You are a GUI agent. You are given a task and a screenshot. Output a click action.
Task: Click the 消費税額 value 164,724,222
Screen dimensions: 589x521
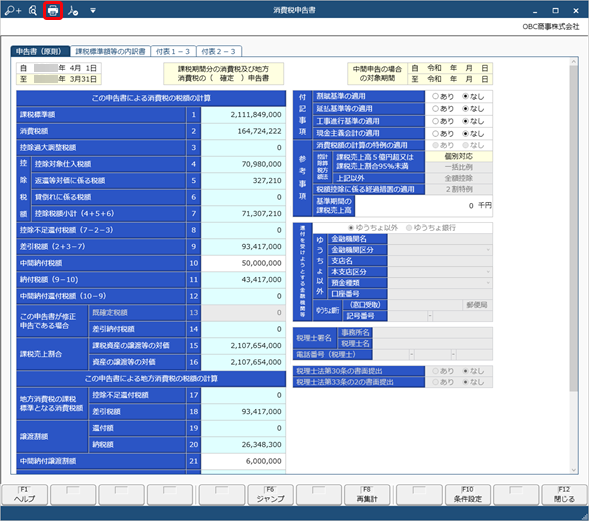point(243,131)
